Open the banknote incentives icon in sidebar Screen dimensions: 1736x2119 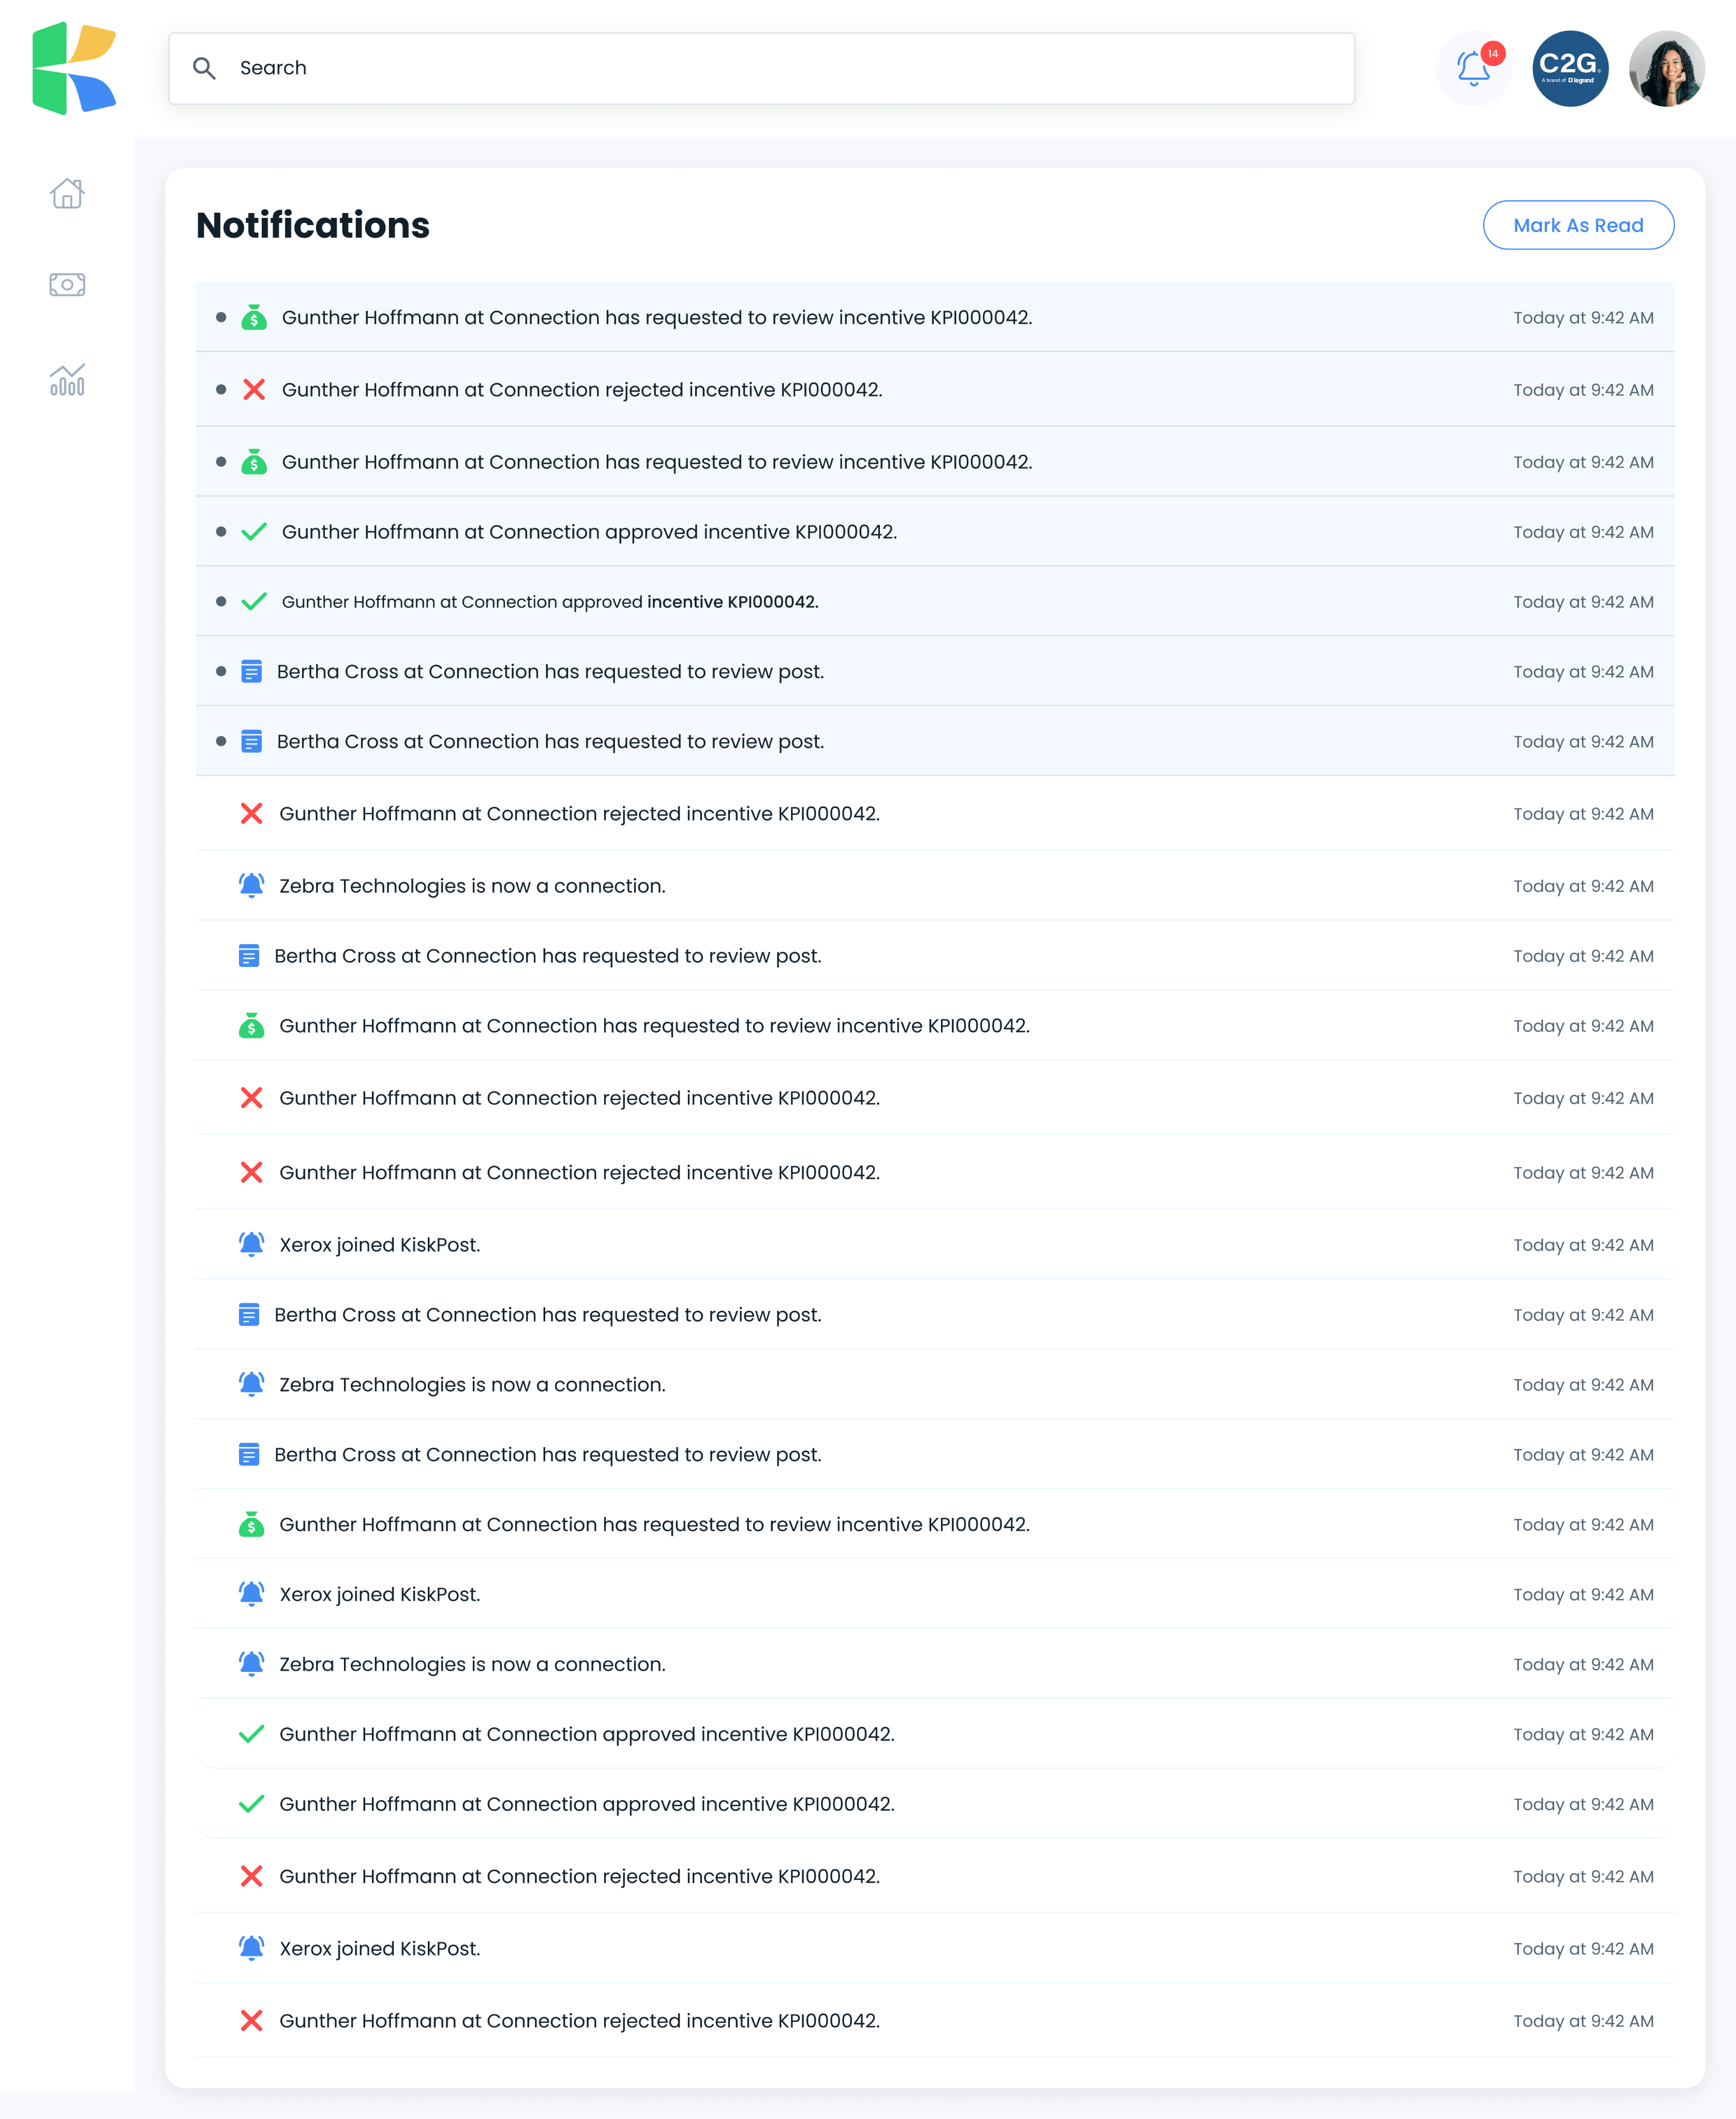point(67,285)
